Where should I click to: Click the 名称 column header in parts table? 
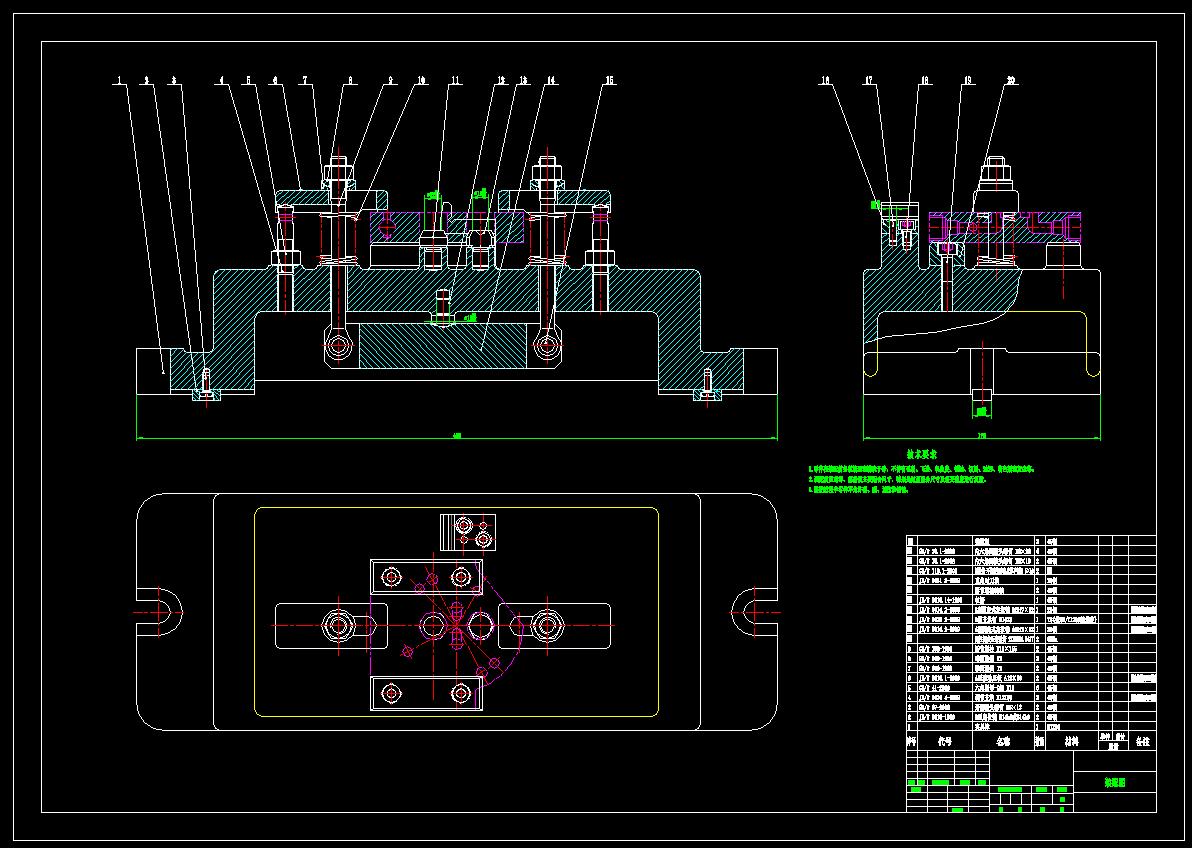pyautogui.click(x=1003, y=742)
